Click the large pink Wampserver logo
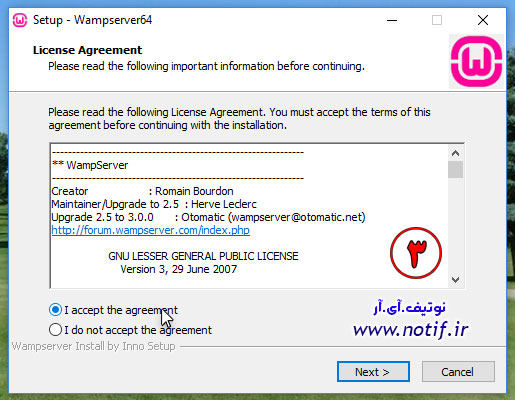 click(476, 62)
